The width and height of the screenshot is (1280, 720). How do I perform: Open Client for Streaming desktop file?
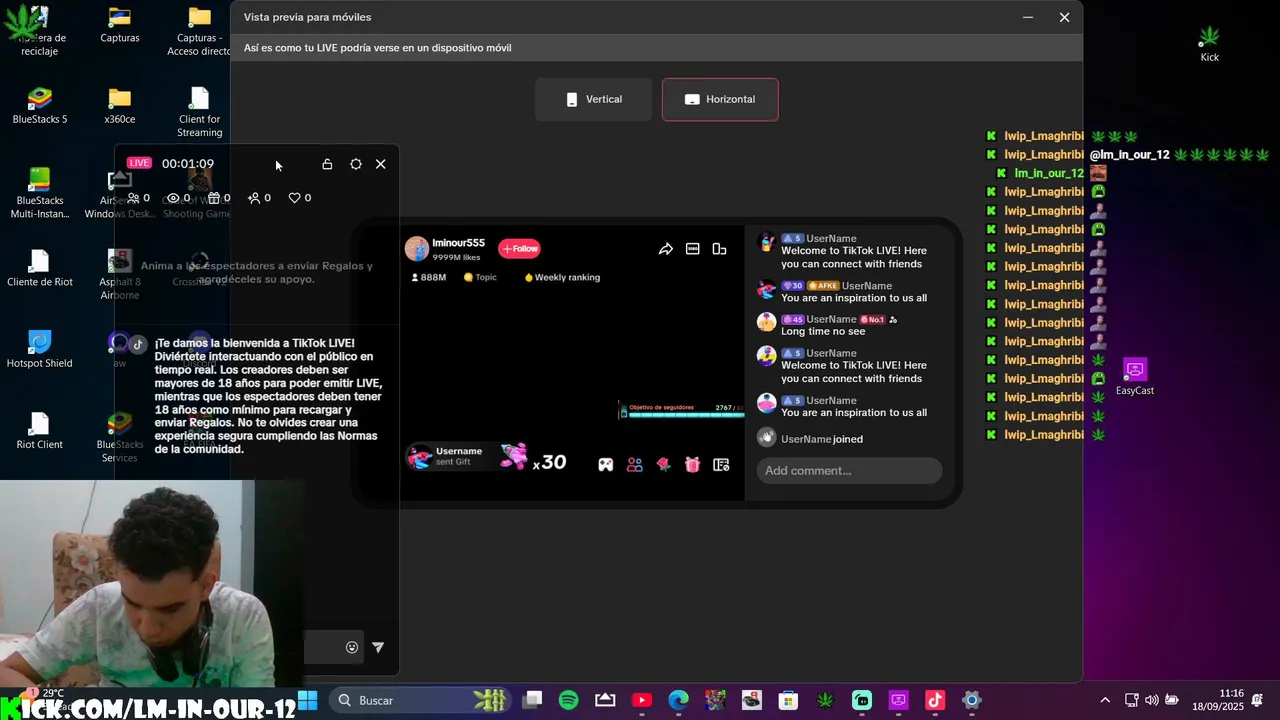click(200, 112)
